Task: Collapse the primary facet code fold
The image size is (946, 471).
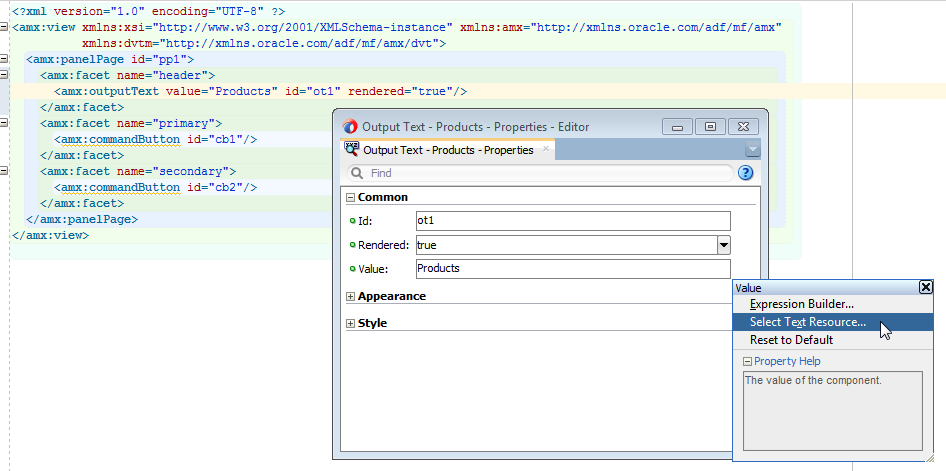Action: [x=4, y=123]
